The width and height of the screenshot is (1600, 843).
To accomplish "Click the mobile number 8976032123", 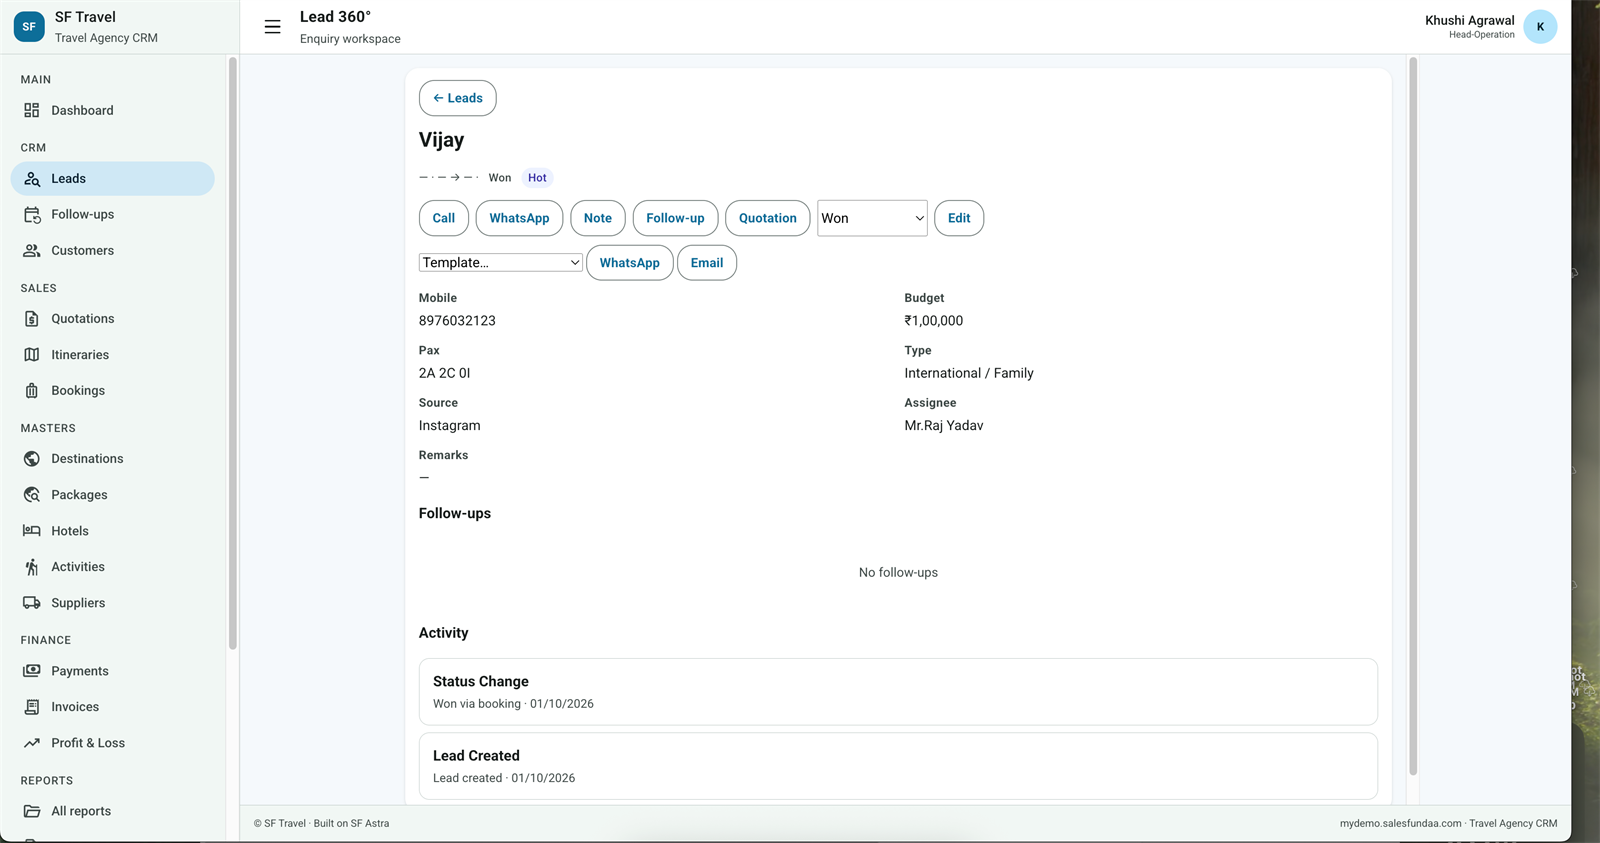I will (457, 321).
